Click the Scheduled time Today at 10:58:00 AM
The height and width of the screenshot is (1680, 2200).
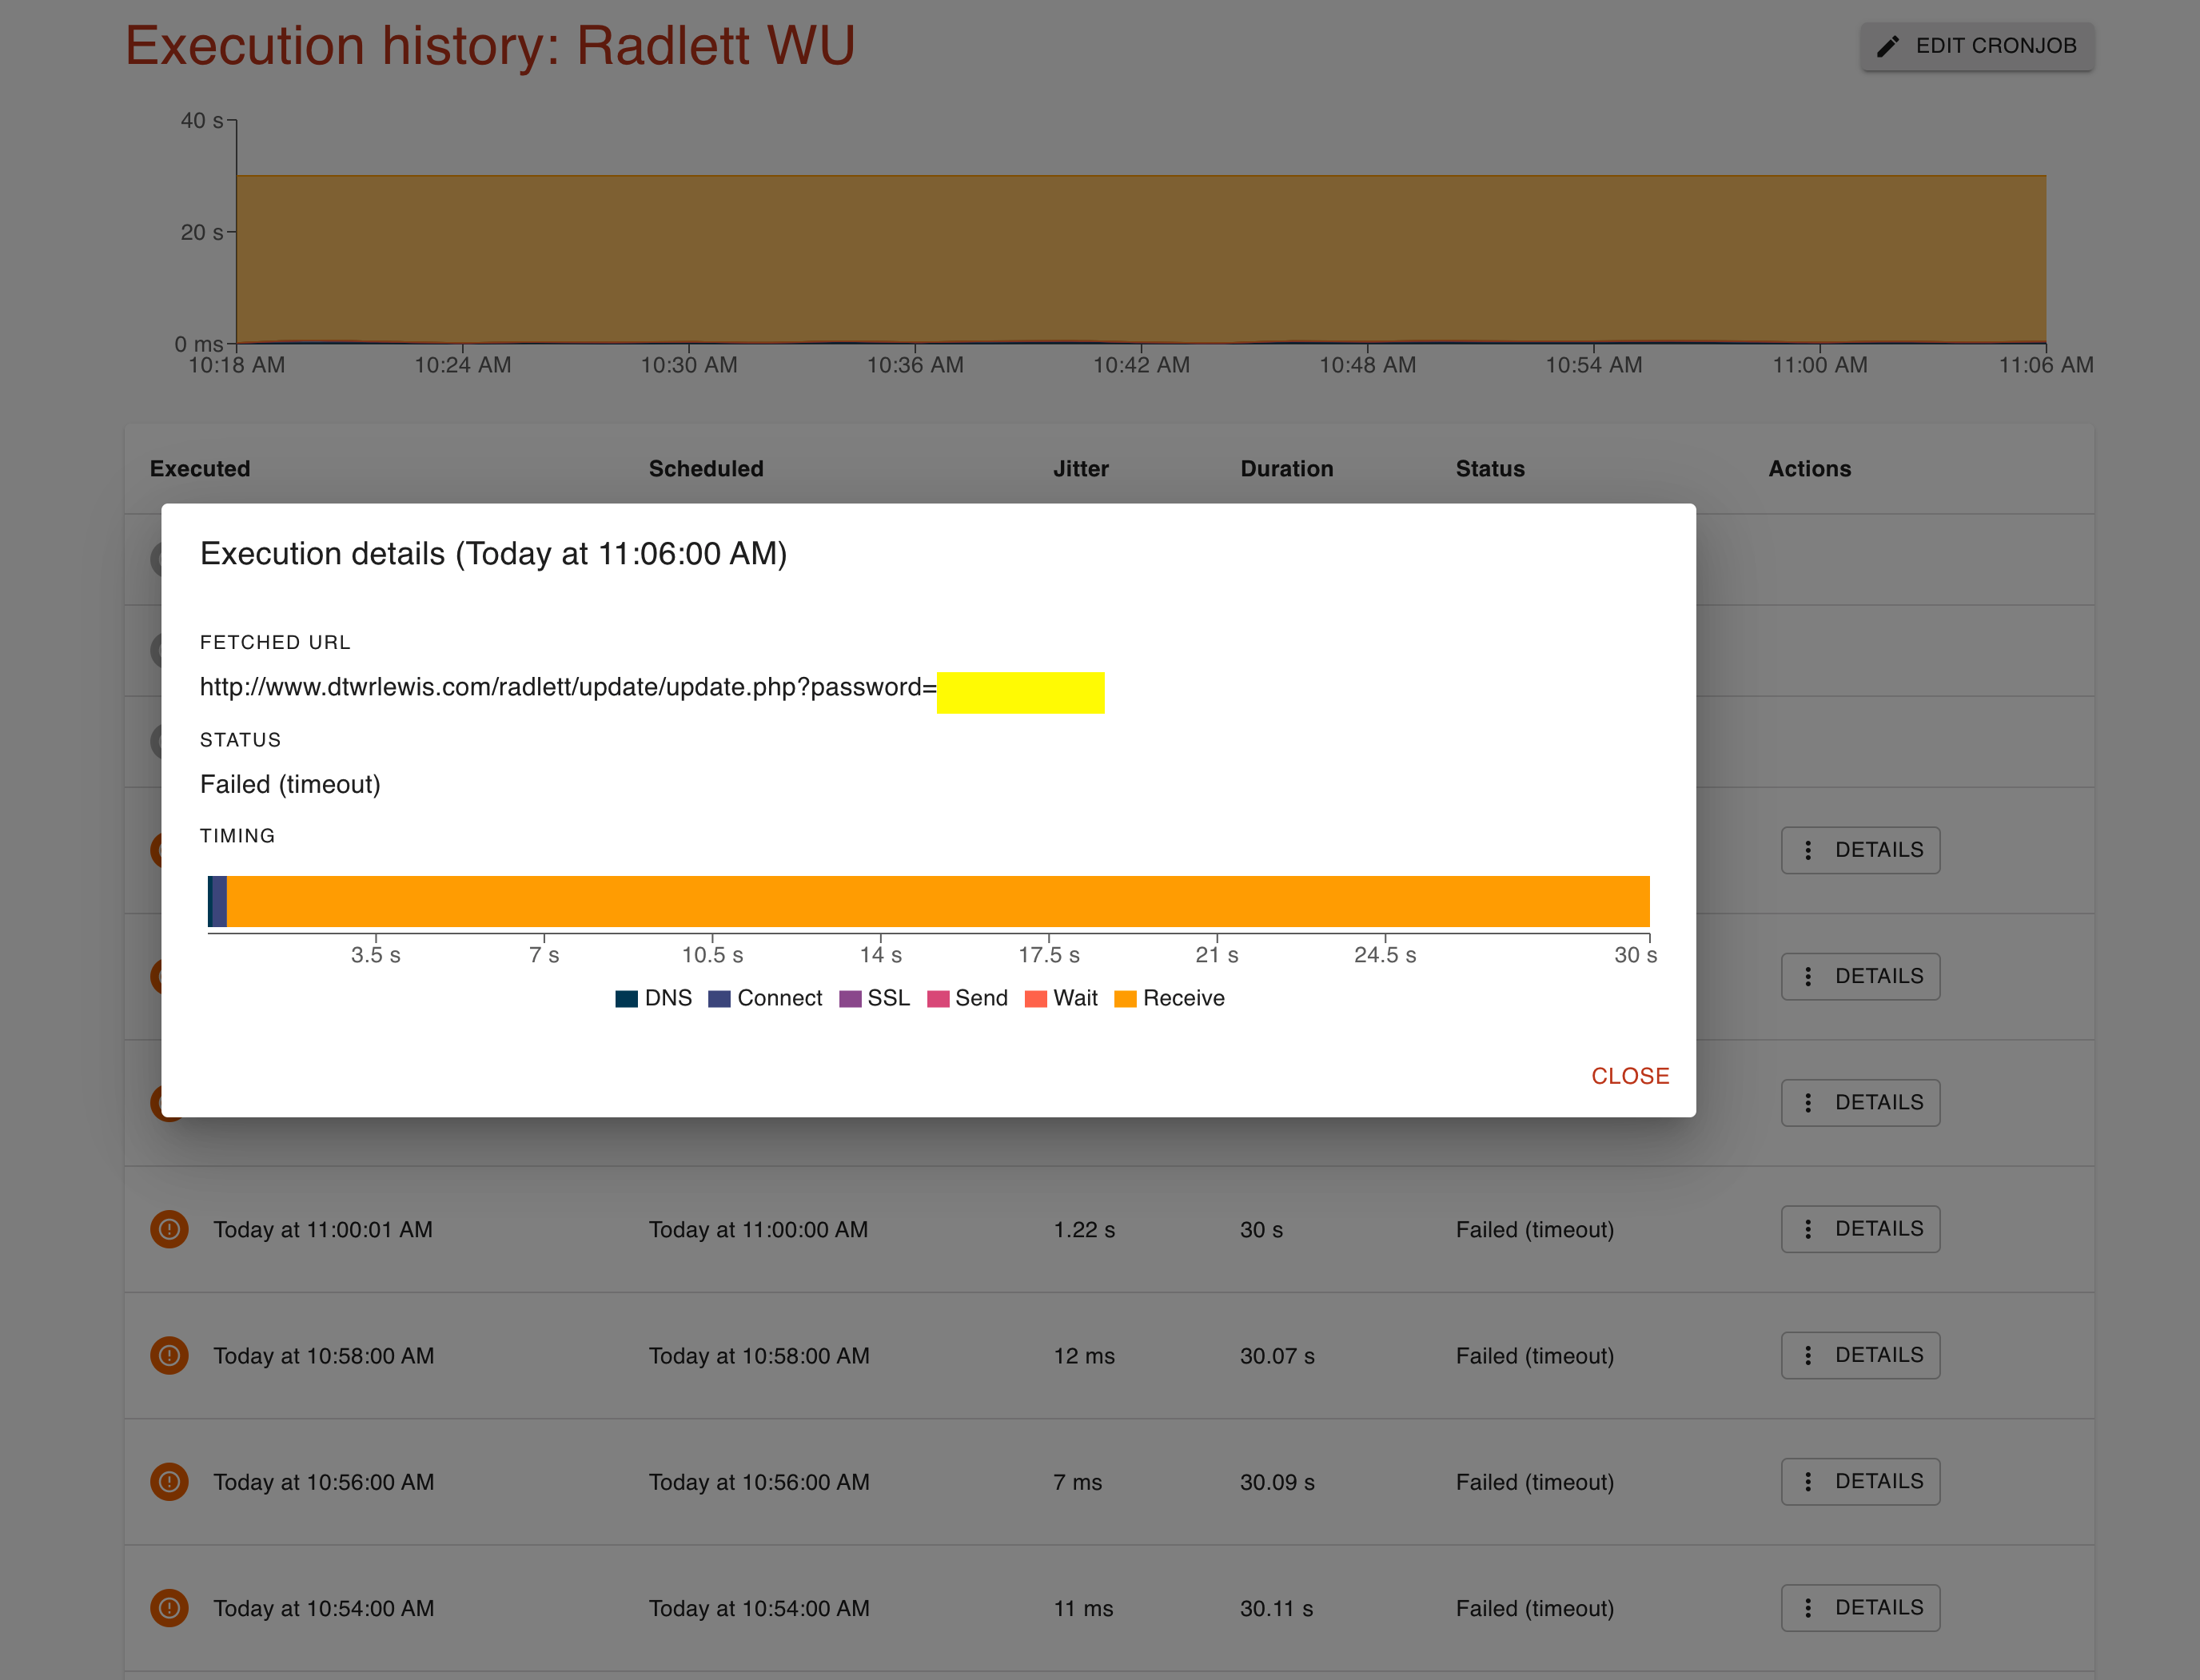coord(759,1356)
